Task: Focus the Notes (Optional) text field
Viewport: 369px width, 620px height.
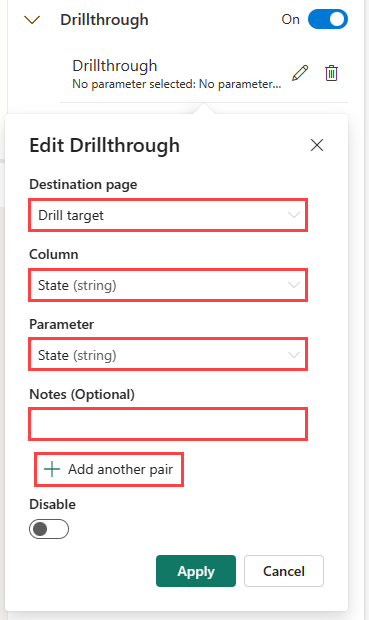Action: [168, 424]
